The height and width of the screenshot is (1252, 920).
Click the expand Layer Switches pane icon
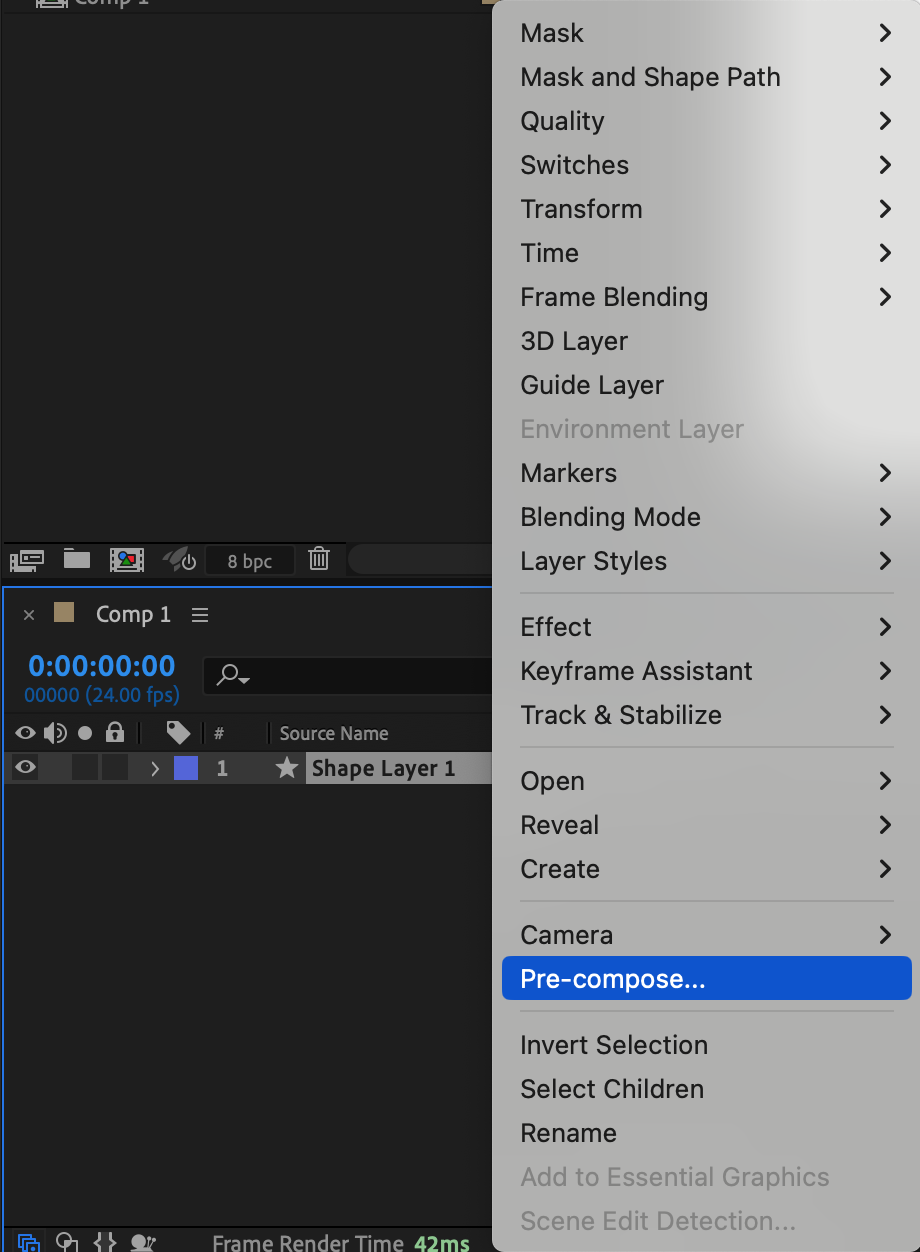(29, 1243)
